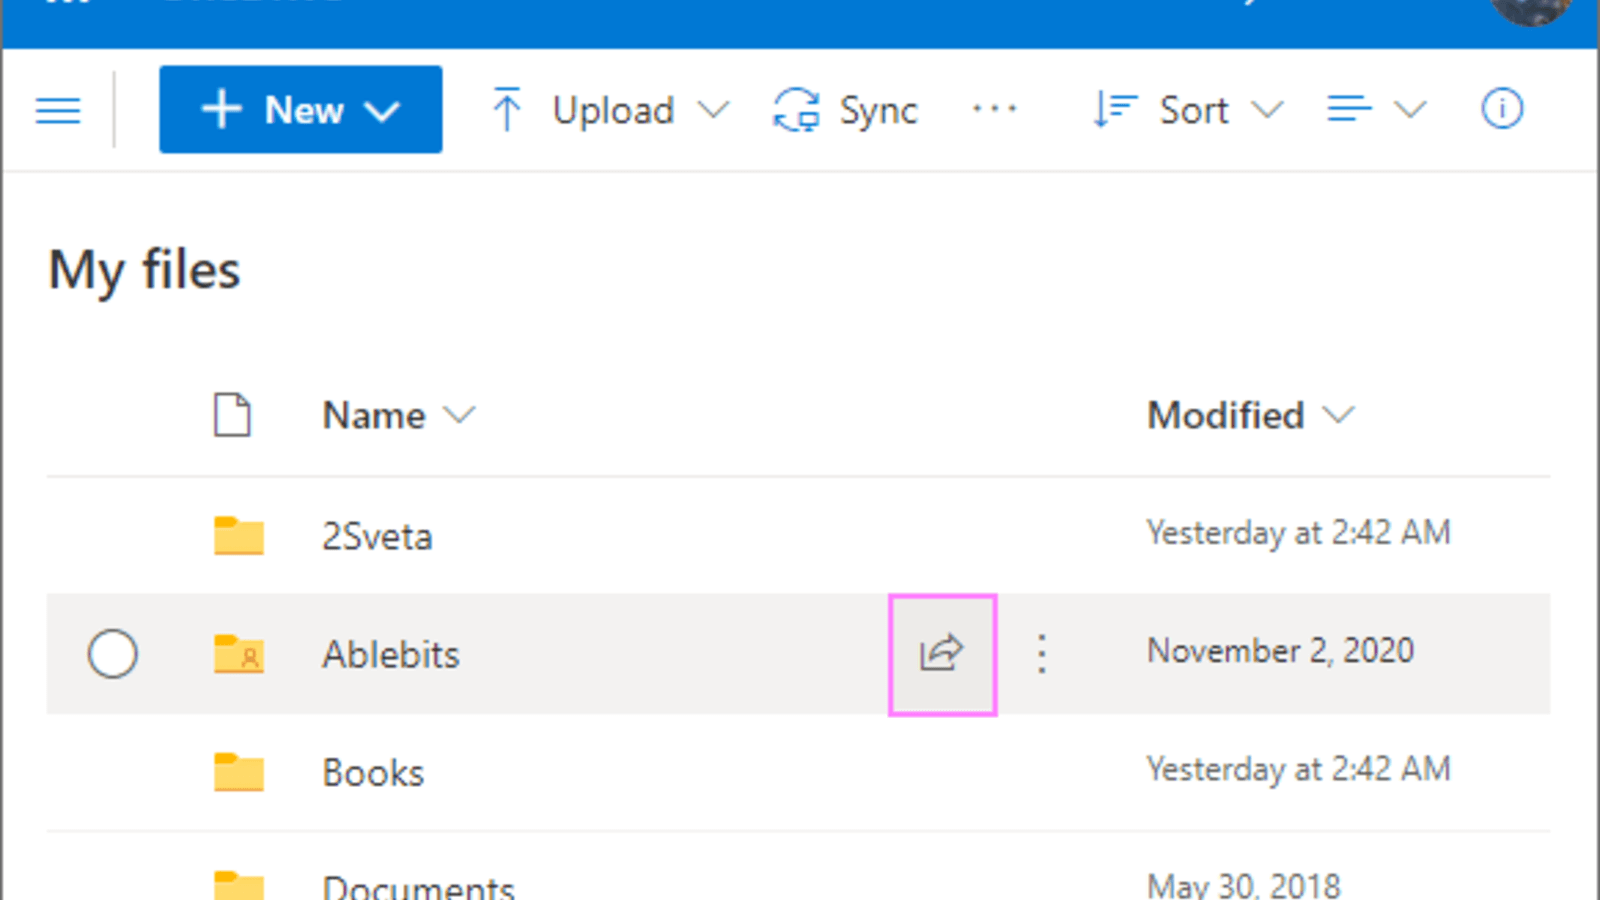Image resolution: width=1600 pixels, height=900 pixels.
Task: Sort by the Modified column header
Action: [1250, 415]
